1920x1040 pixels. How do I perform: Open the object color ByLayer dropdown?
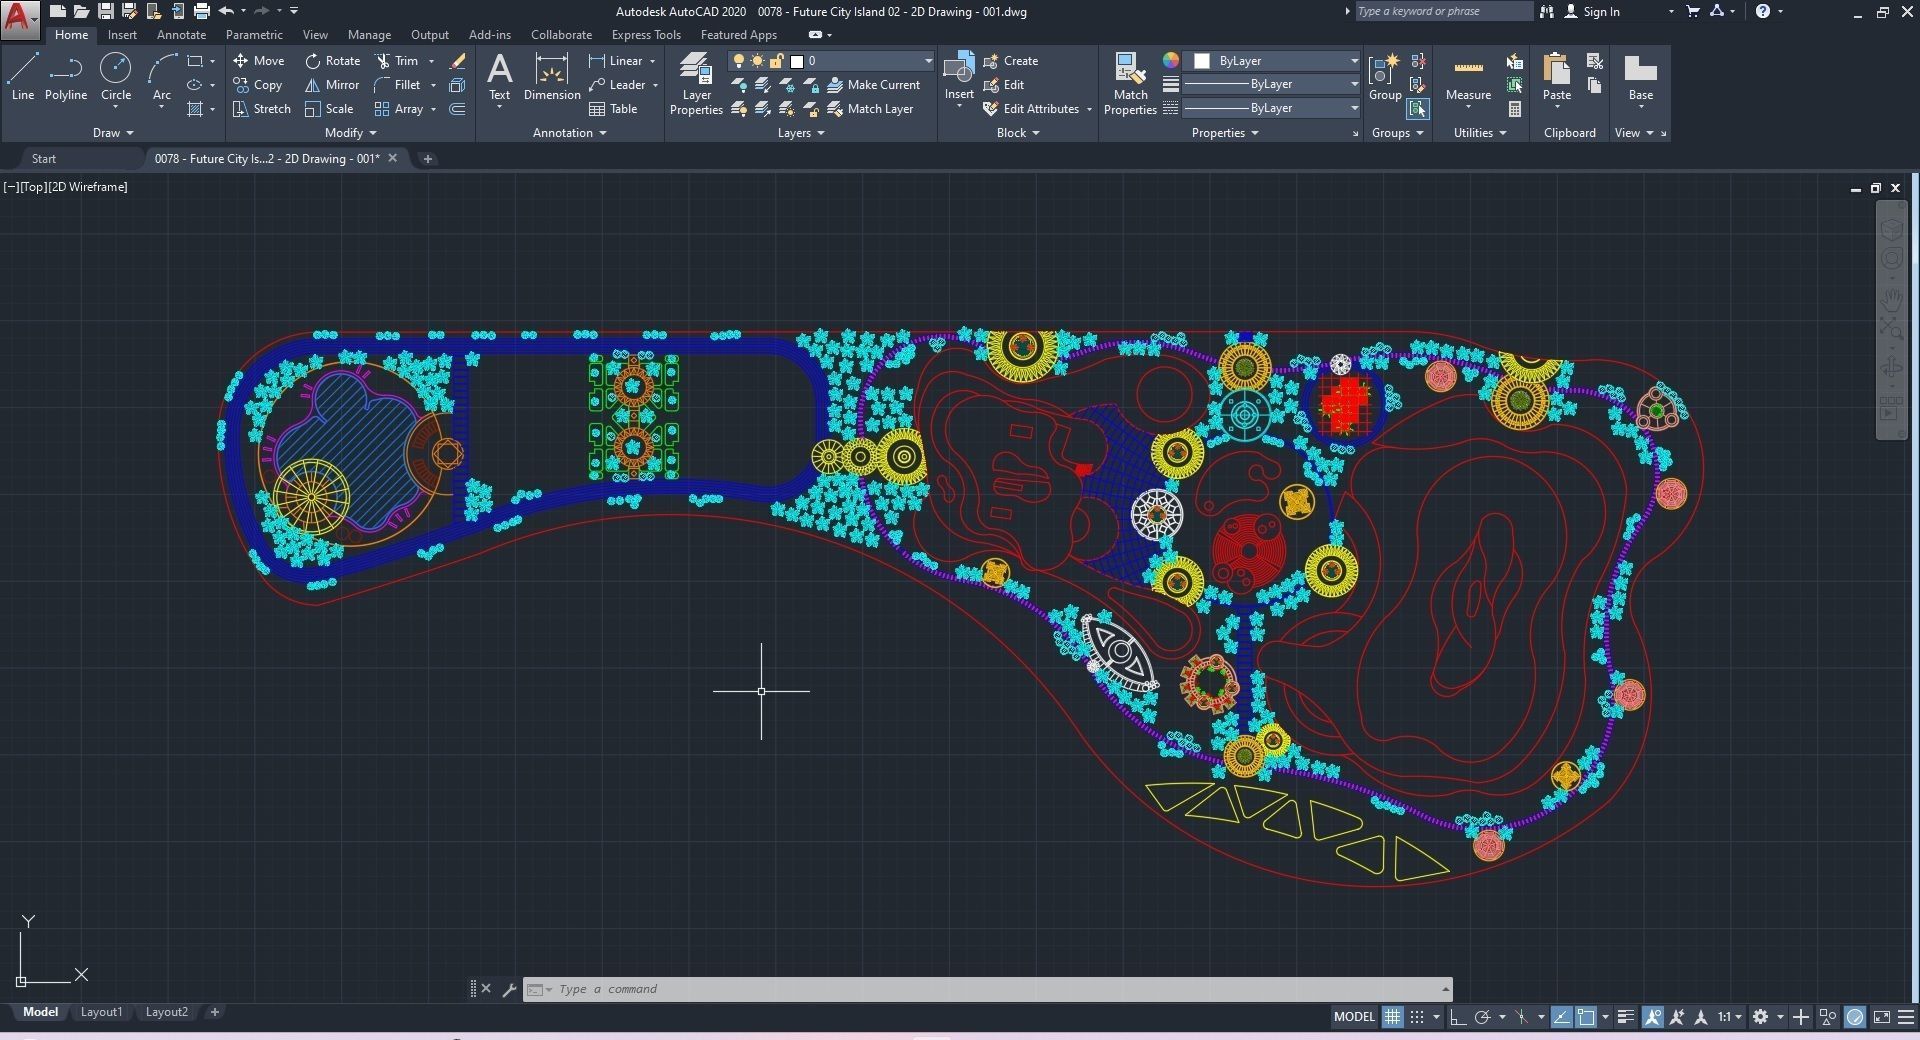click(1272, 61)
